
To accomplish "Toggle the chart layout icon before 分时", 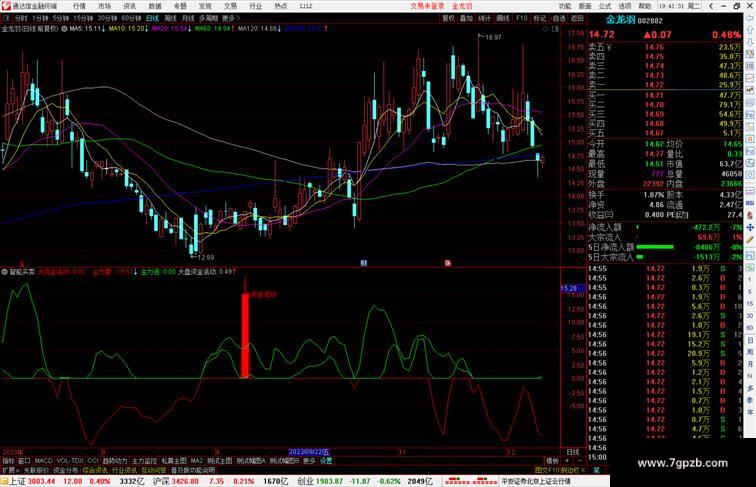I will (x=6, y=18).
